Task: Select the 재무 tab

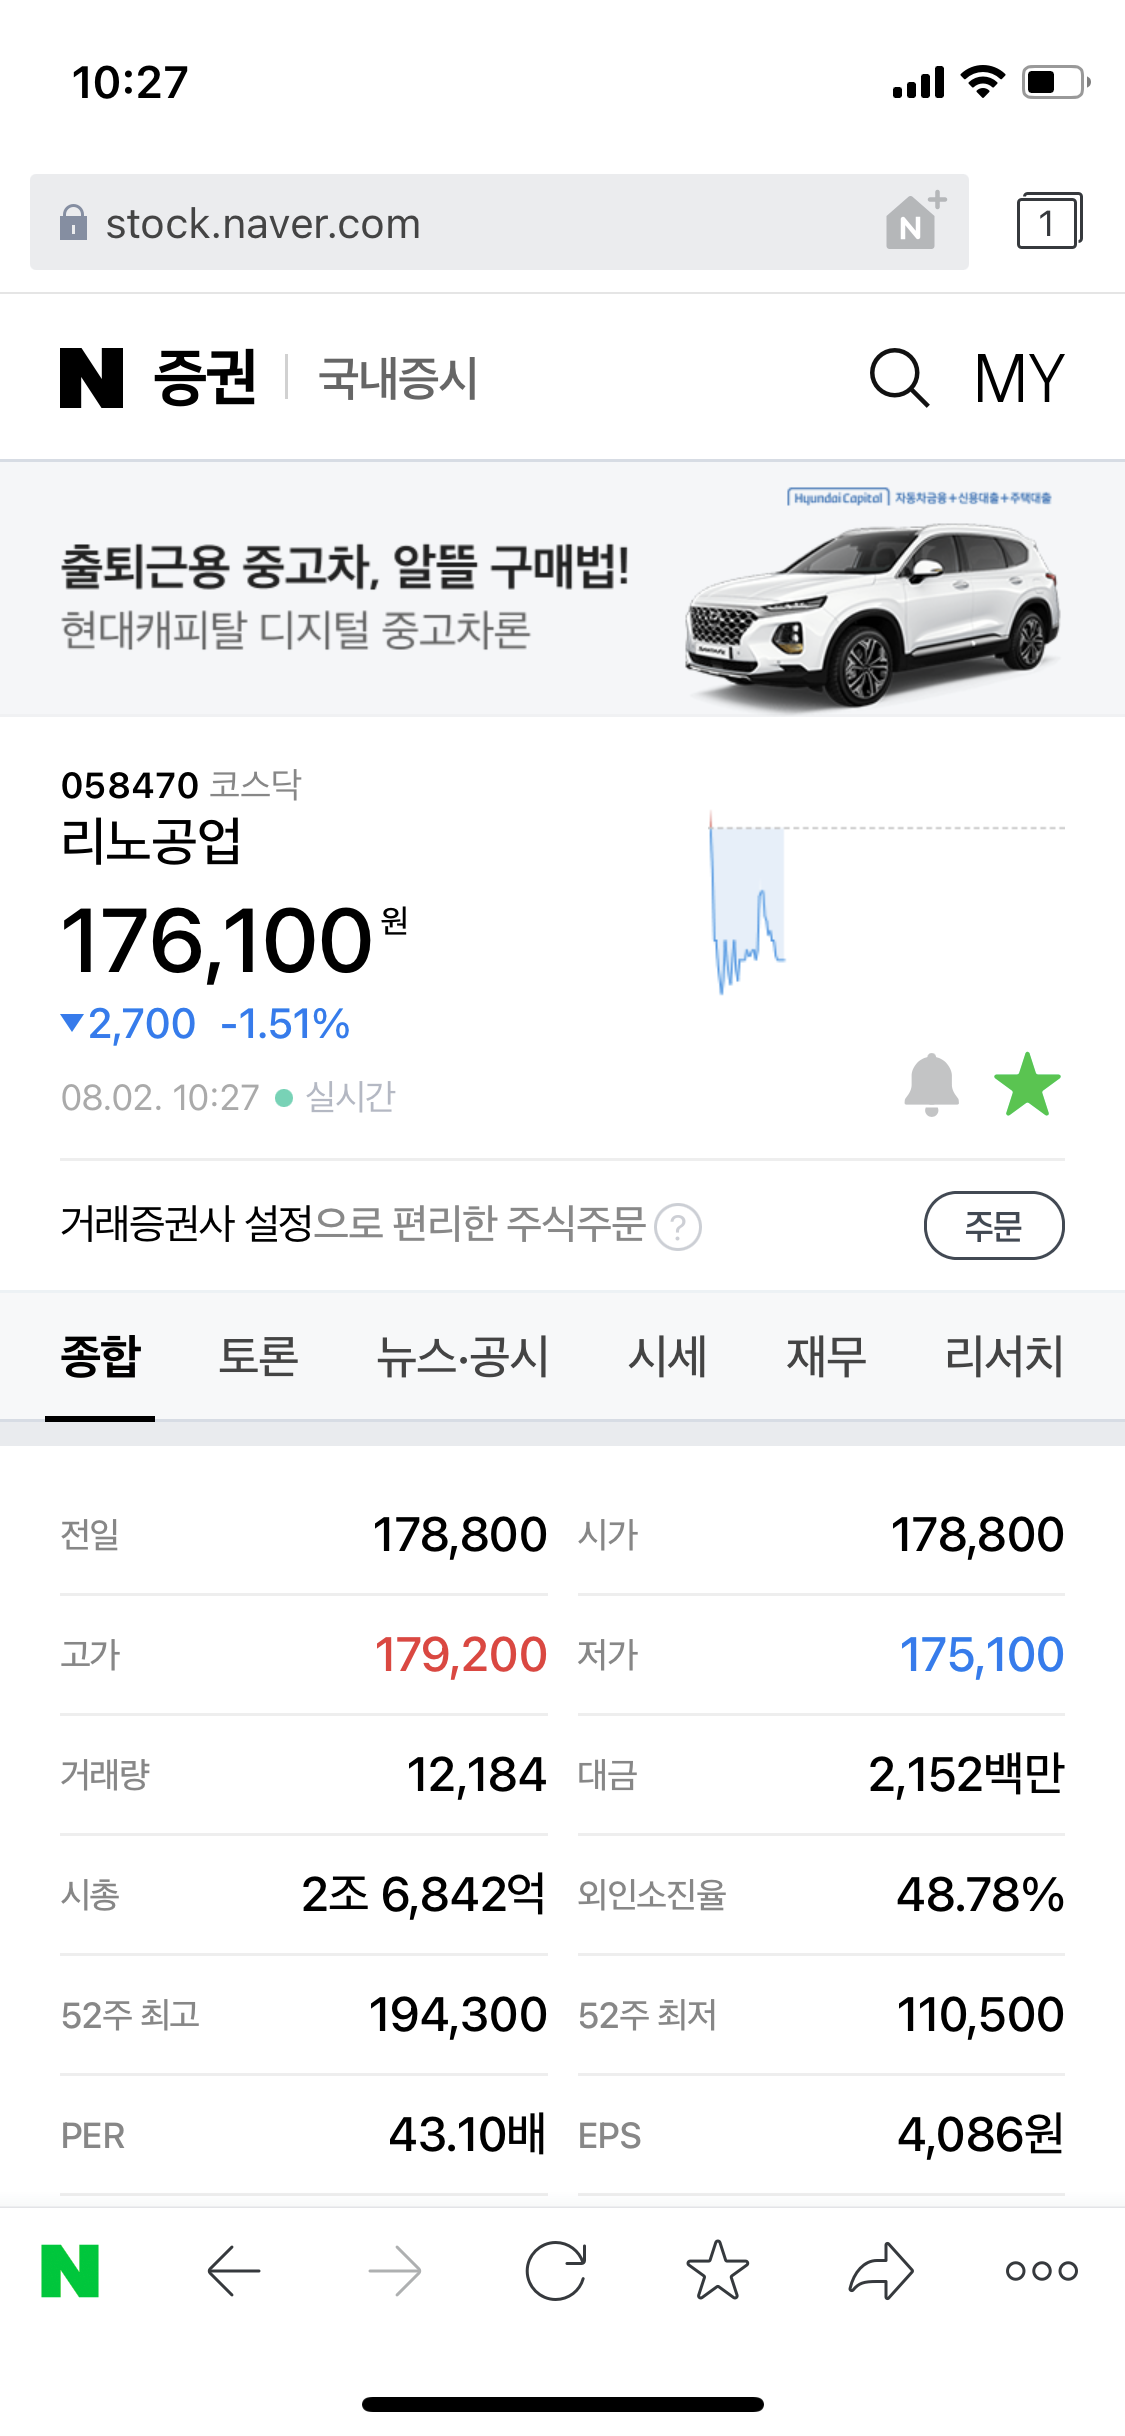Action: (826, 1357)
